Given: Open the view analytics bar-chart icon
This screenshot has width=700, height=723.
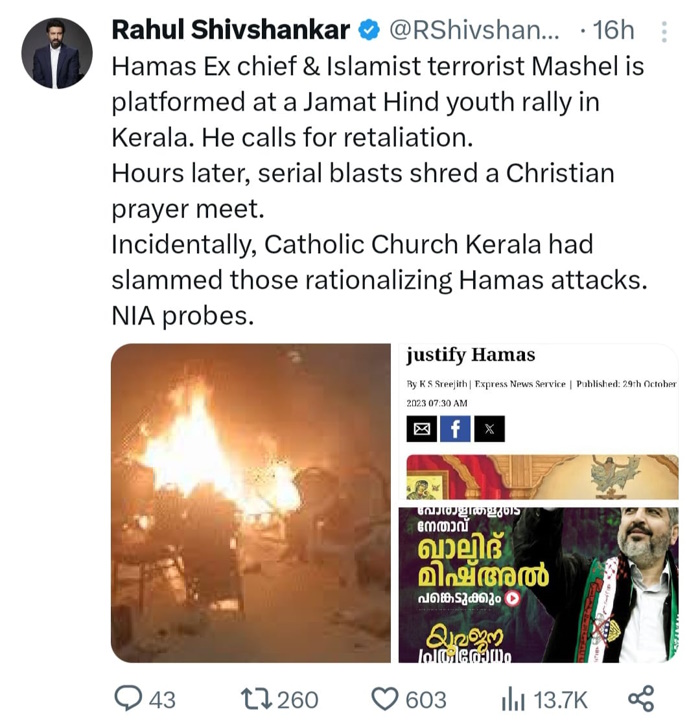Looking at the screenshot, I should [513, 698].
